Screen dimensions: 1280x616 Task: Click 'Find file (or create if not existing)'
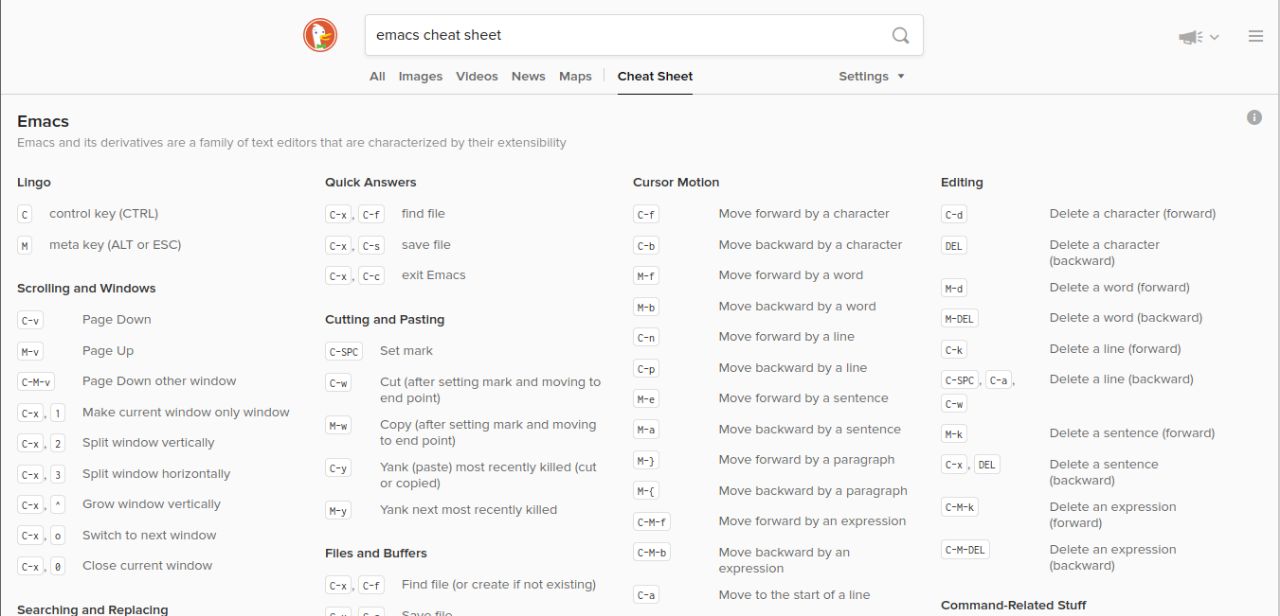point(498,584)
